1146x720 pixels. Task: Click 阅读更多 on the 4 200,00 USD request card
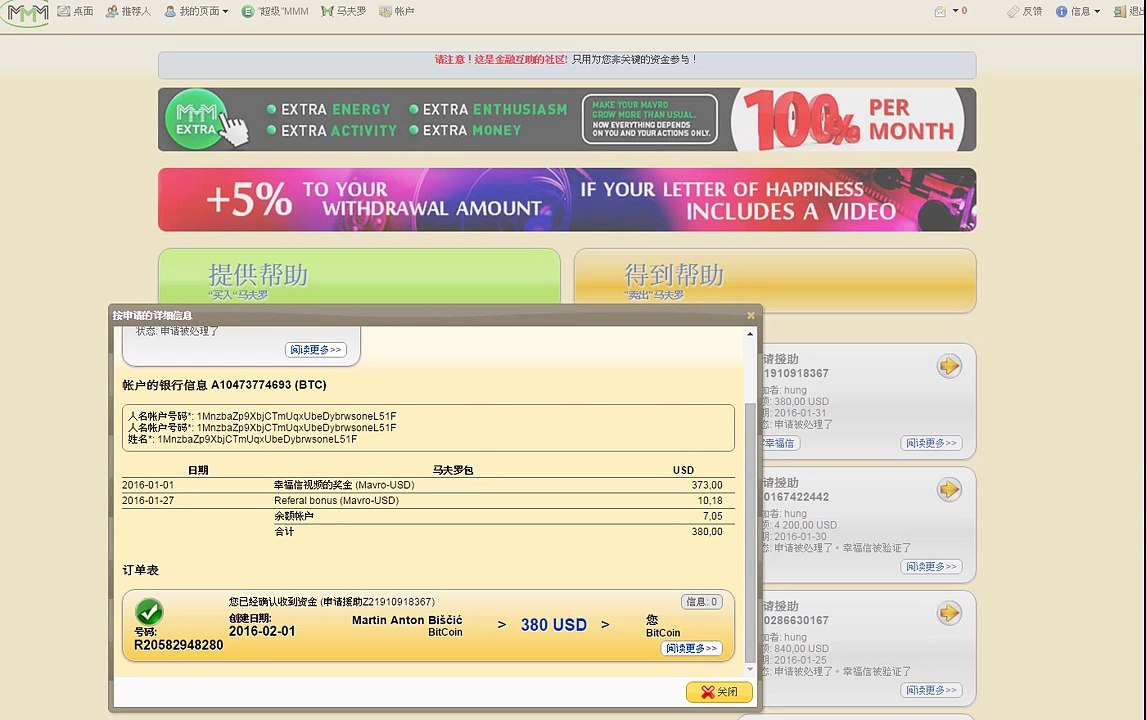coord(931,566)
